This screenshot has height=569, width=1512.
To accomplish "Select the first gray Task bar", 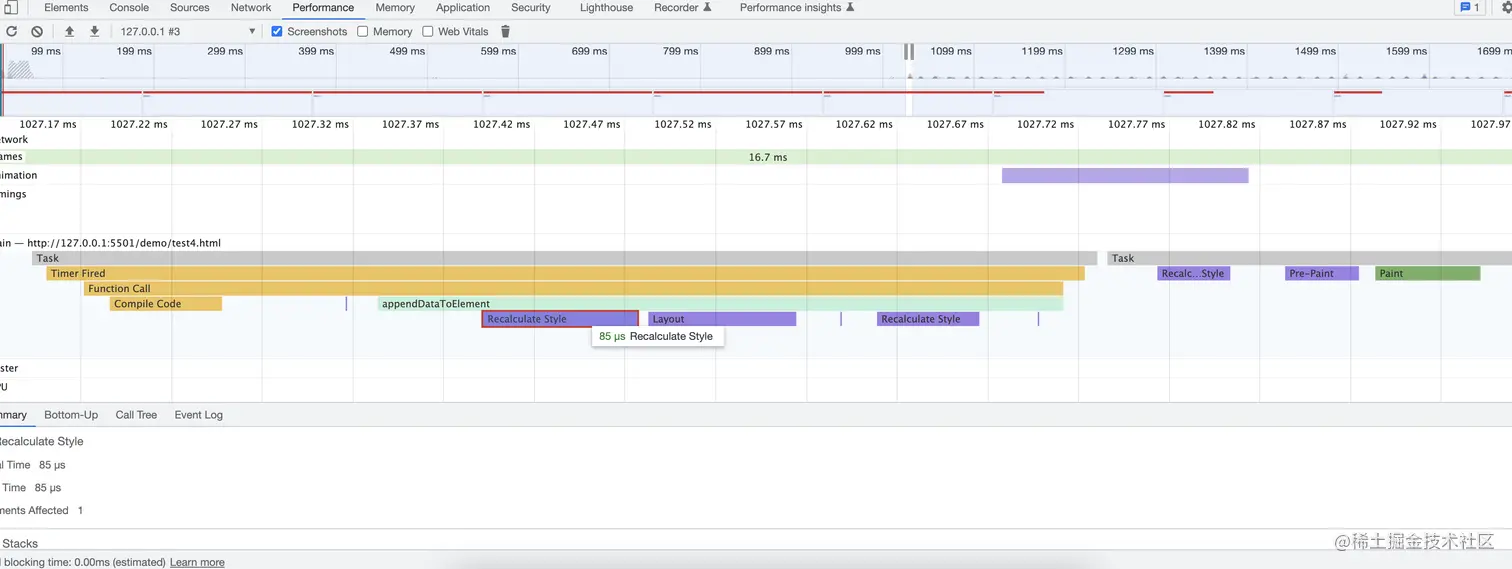I will (564, 258).
